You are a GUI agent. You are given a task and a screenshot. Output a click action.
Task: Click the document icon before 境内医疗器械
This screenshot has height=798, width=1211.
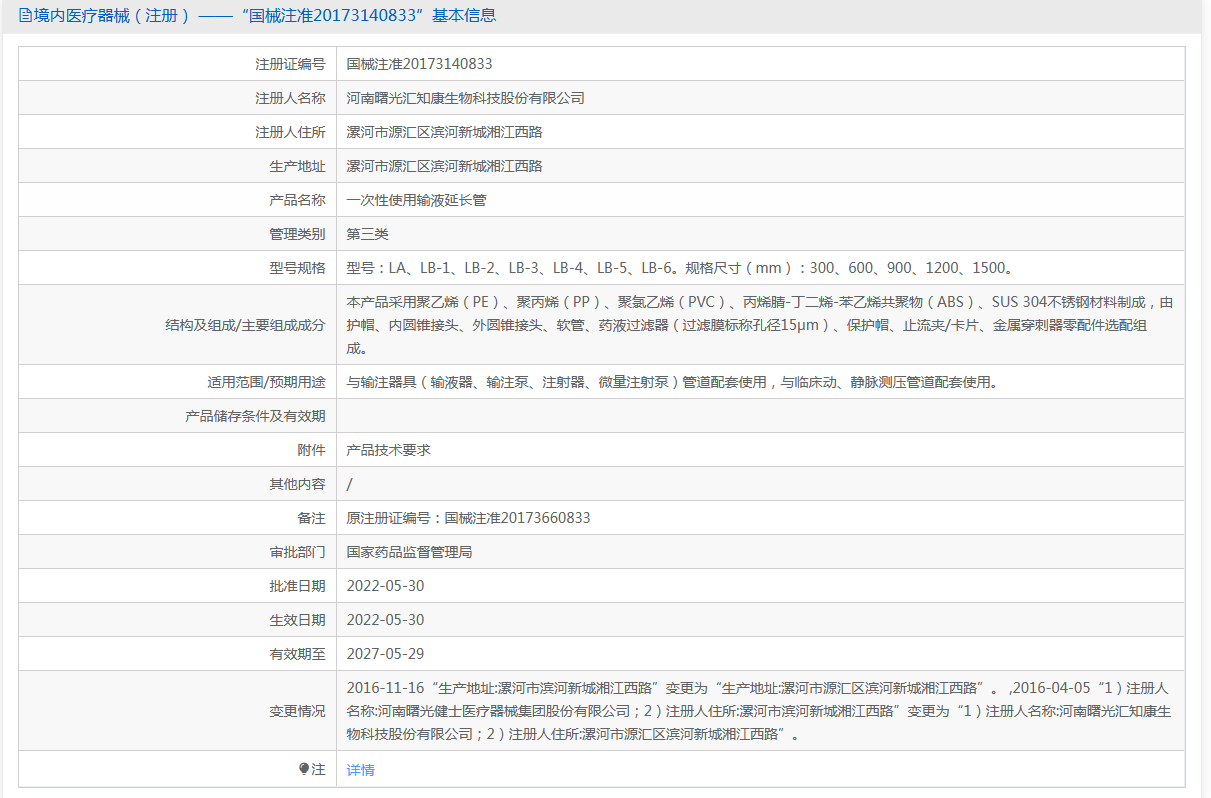(25, 16)
